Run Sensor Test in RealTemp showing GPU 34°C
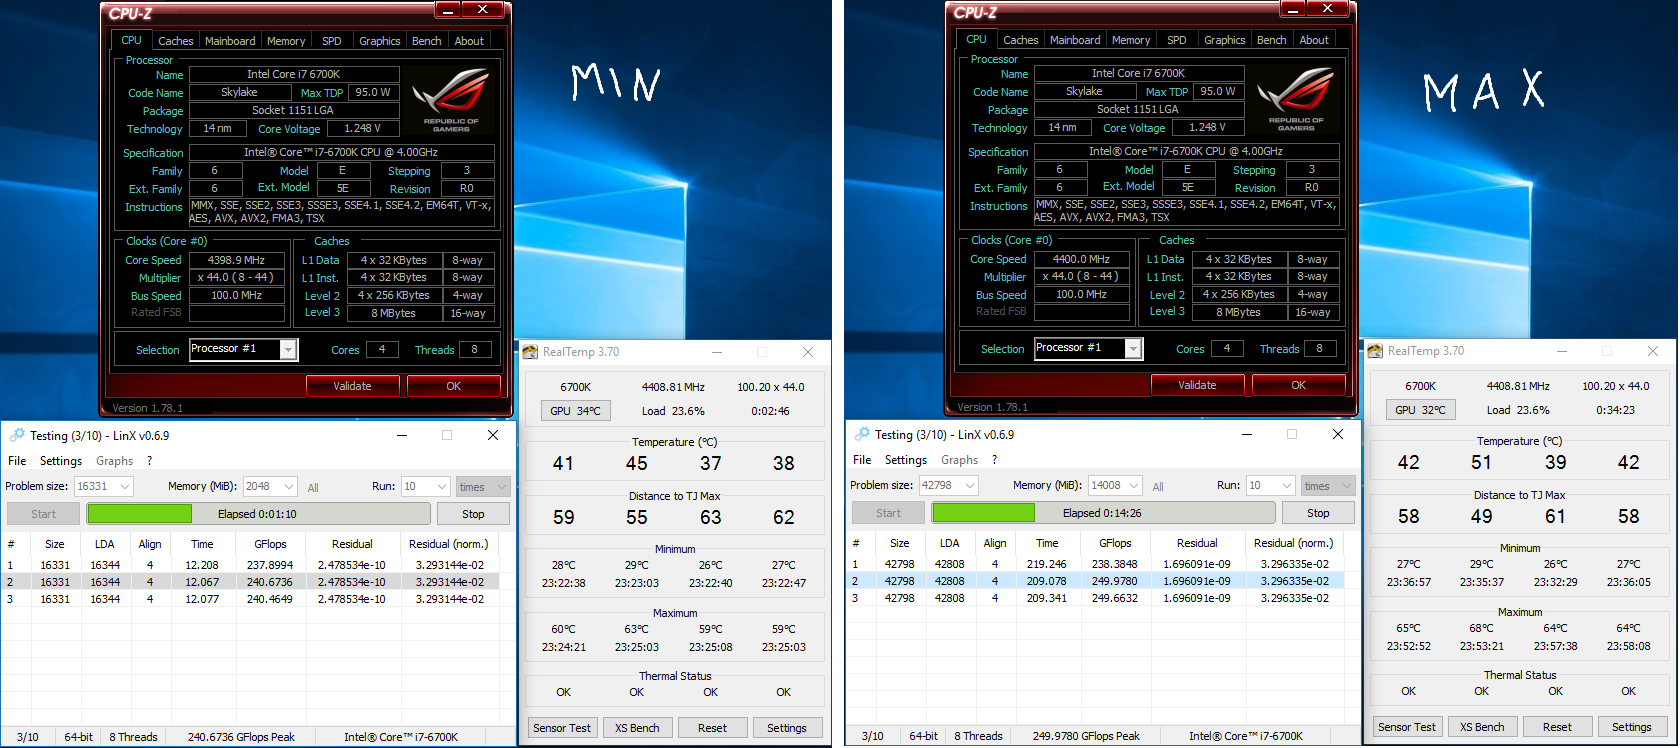This screenshot has height=748, width=1680. coord(562,728)
